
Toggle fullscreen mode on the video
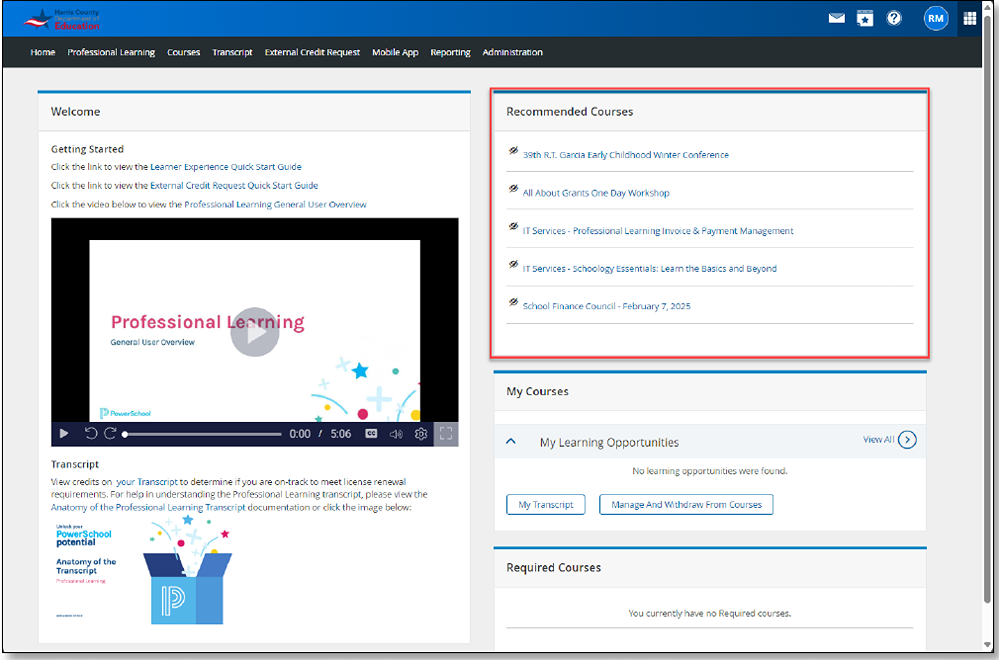point(446,434)
